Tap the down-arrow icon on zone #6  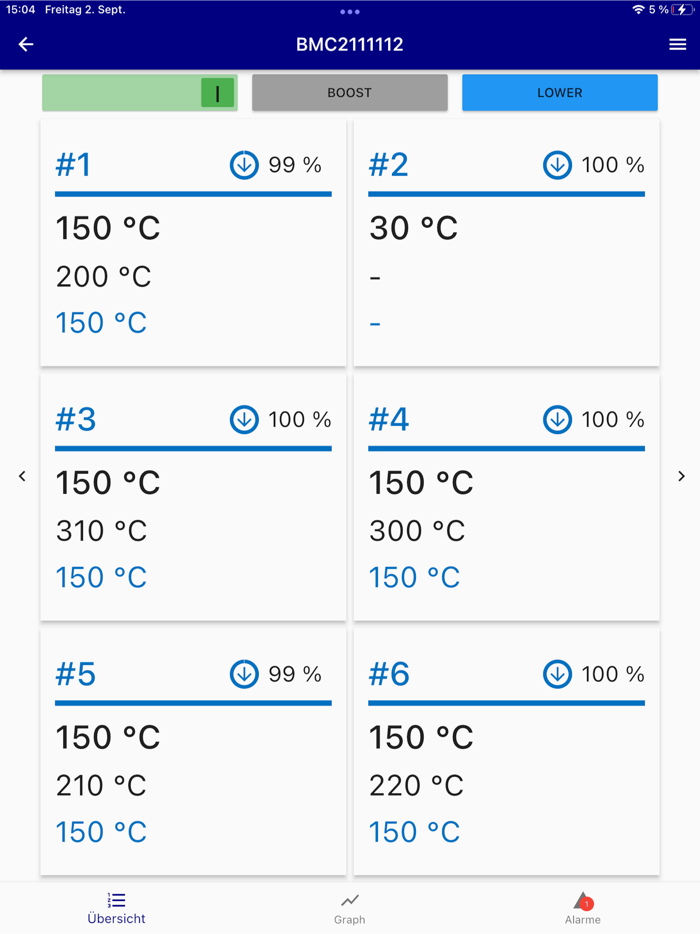[x=557, y=674]
